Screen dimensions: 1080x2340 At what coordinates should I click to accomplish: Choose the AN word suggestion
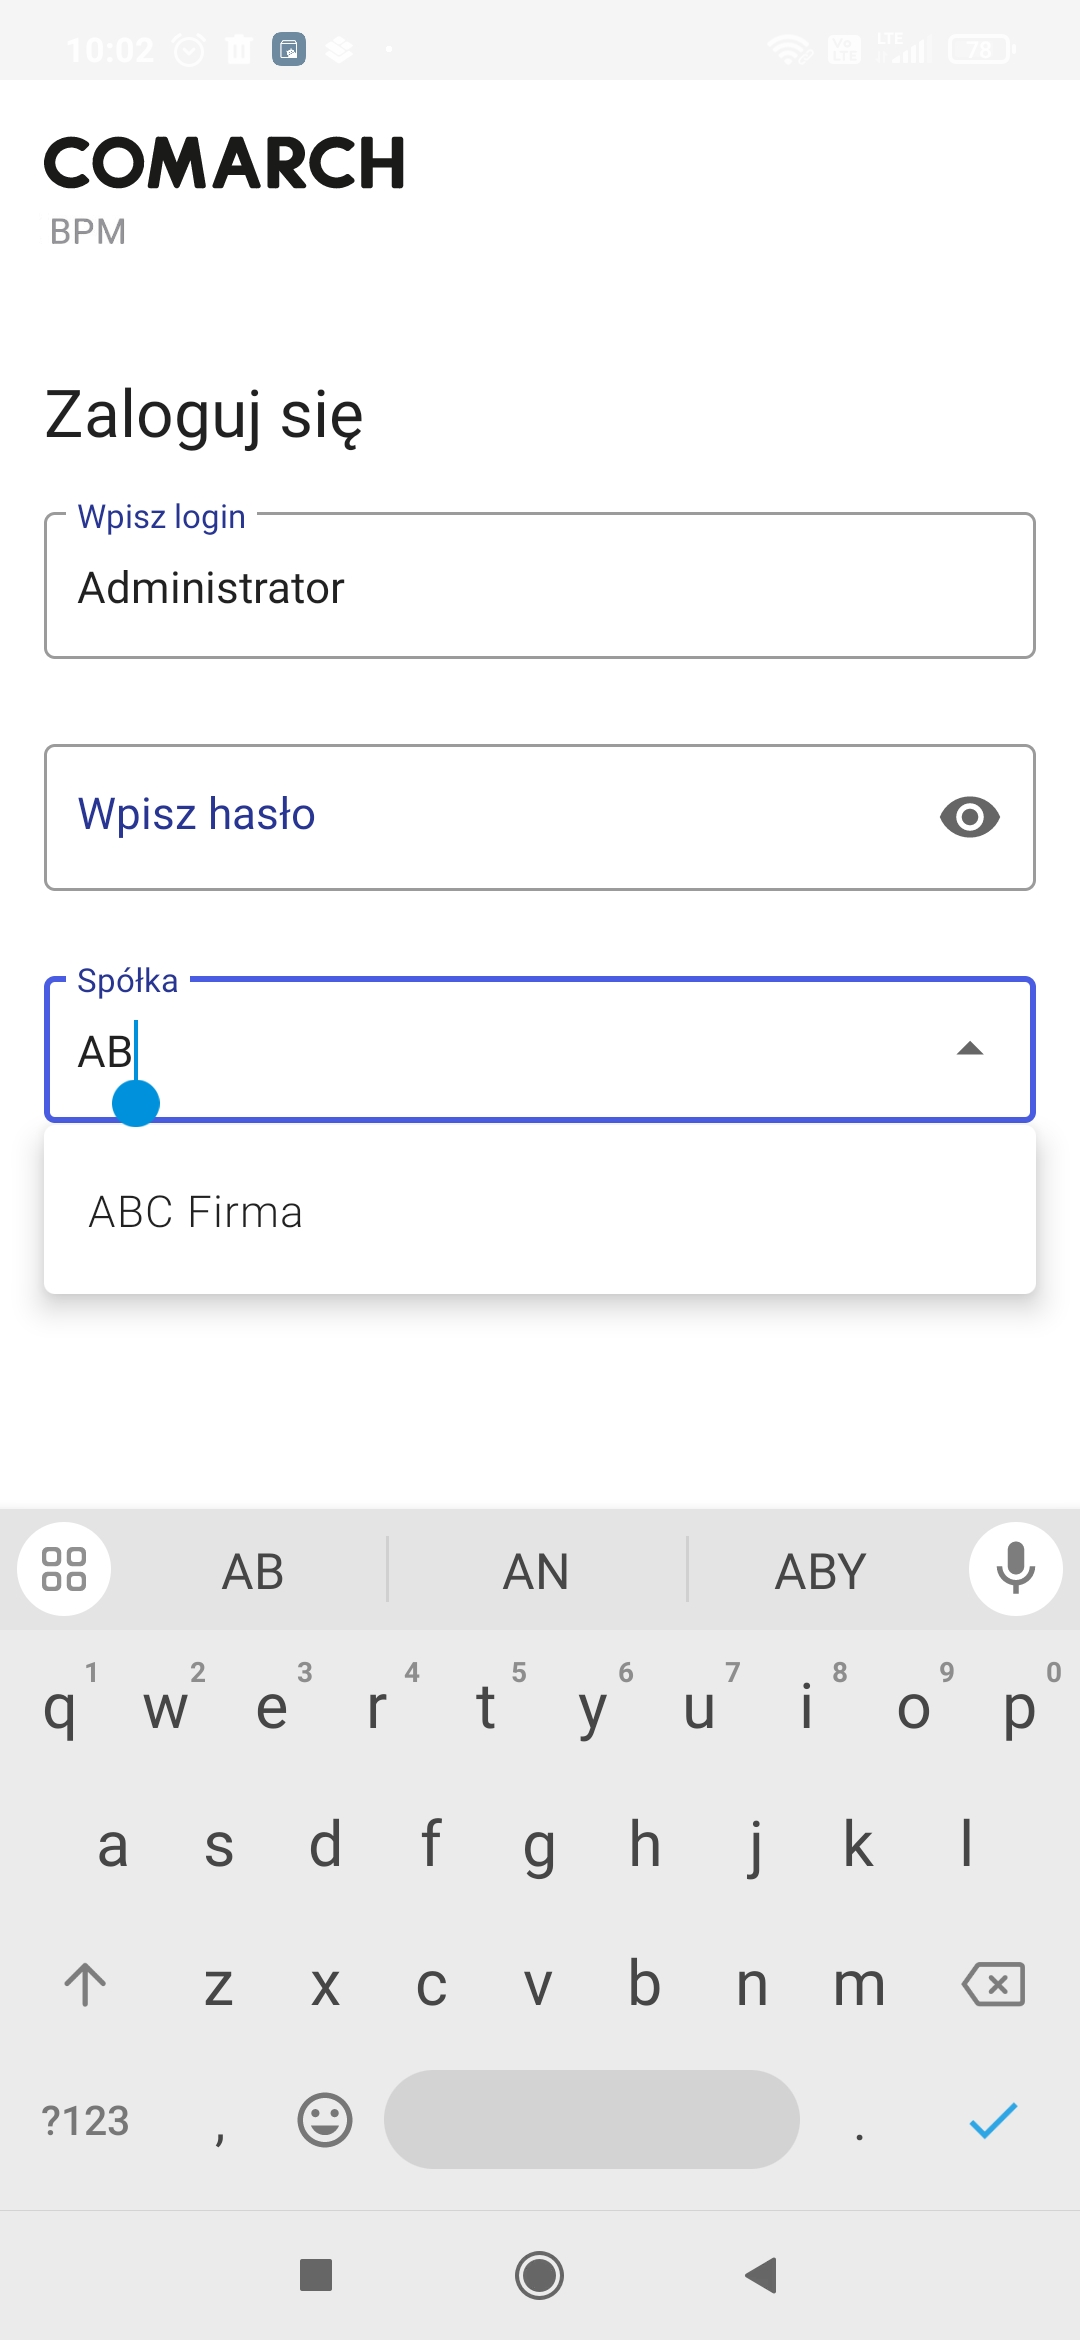coord(536,1571)
